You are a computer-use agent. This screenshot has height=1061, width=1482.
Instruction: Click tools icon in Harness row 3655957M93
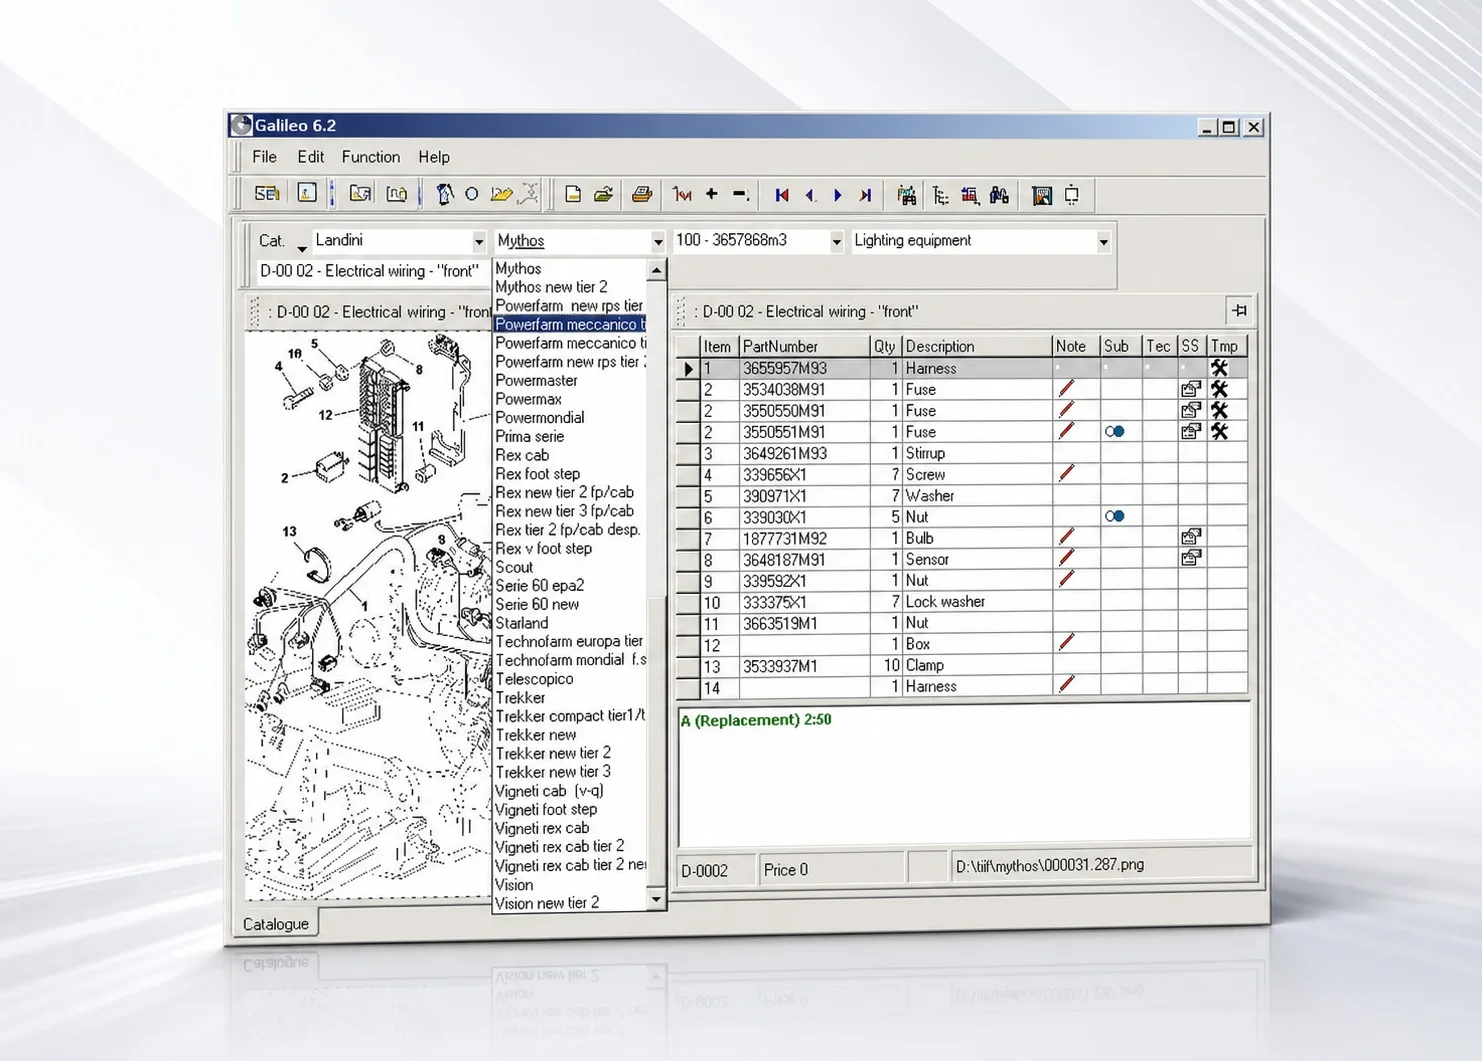point(1219,368)
